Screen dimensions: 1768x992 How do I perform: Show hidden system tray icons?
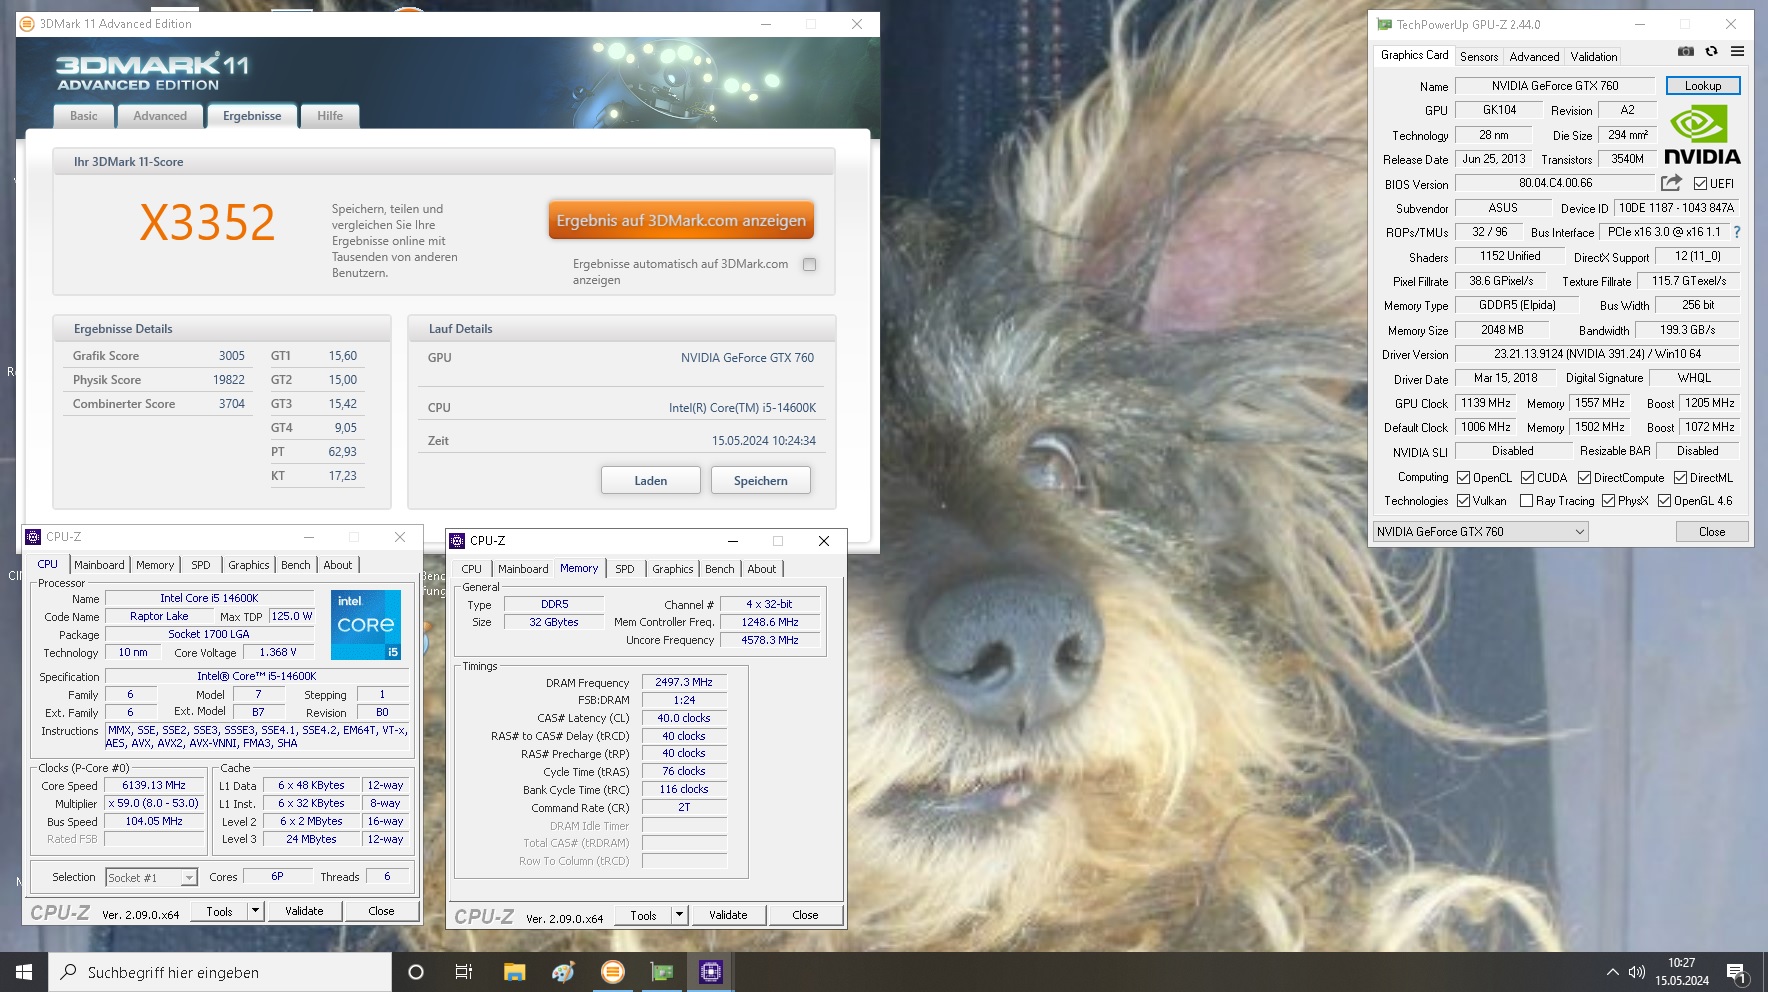click(1612, 972)
